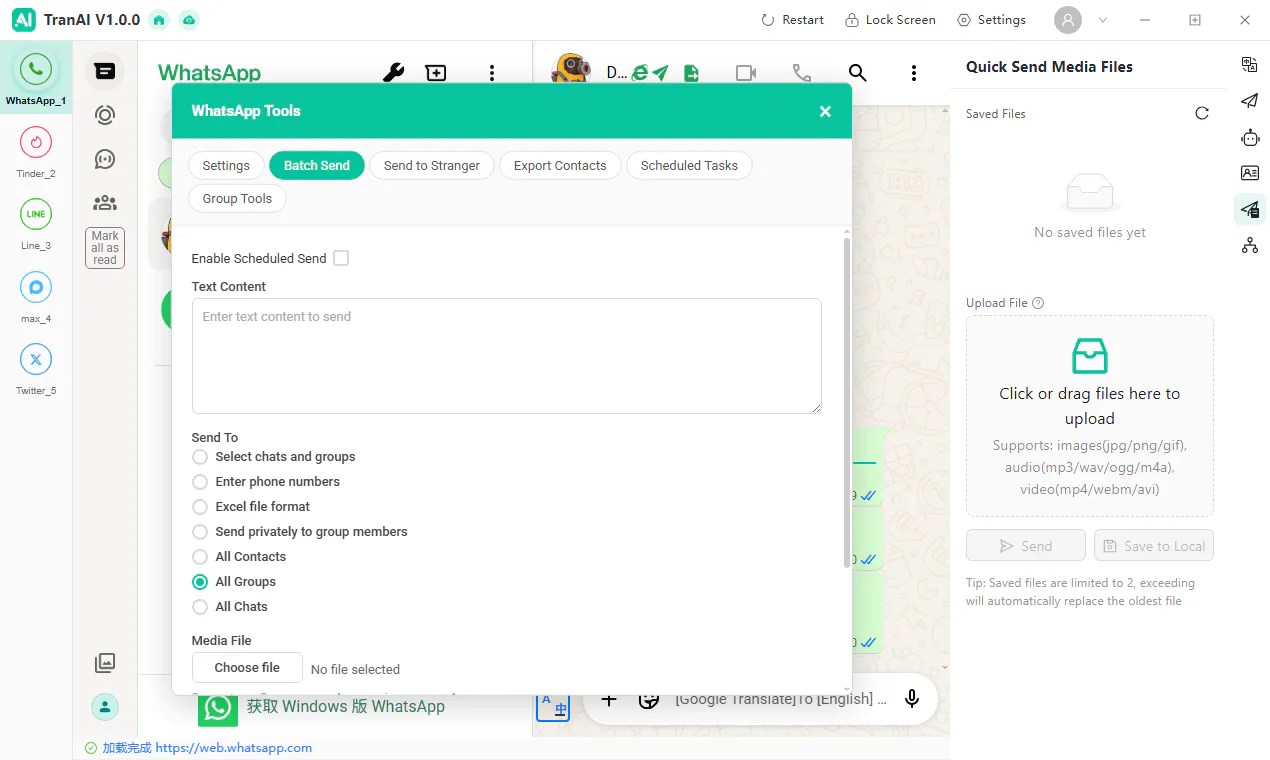Open the WhatsApp profile avatar icon

(x=104, y=707)
